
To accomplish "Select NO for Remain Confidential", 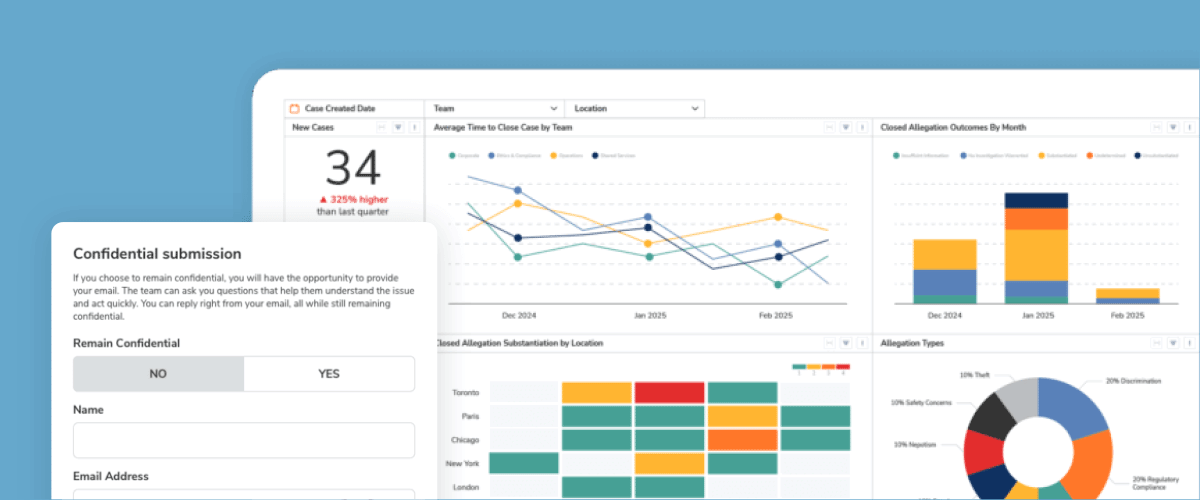I will [x=158, y=374].
